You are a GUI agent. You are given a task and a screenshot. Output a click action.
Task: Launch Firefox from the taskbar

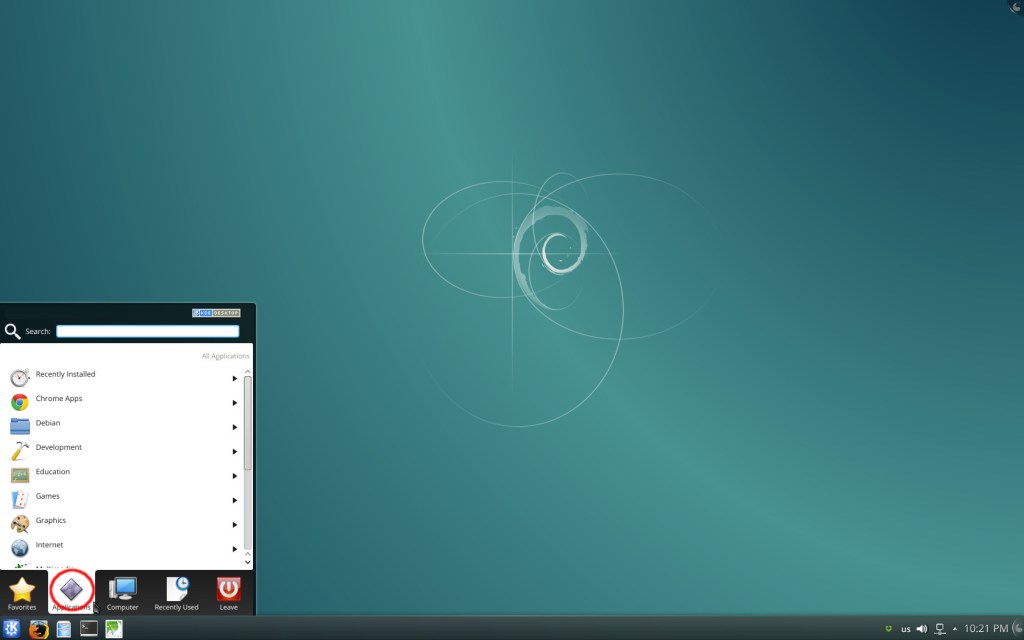38,629
